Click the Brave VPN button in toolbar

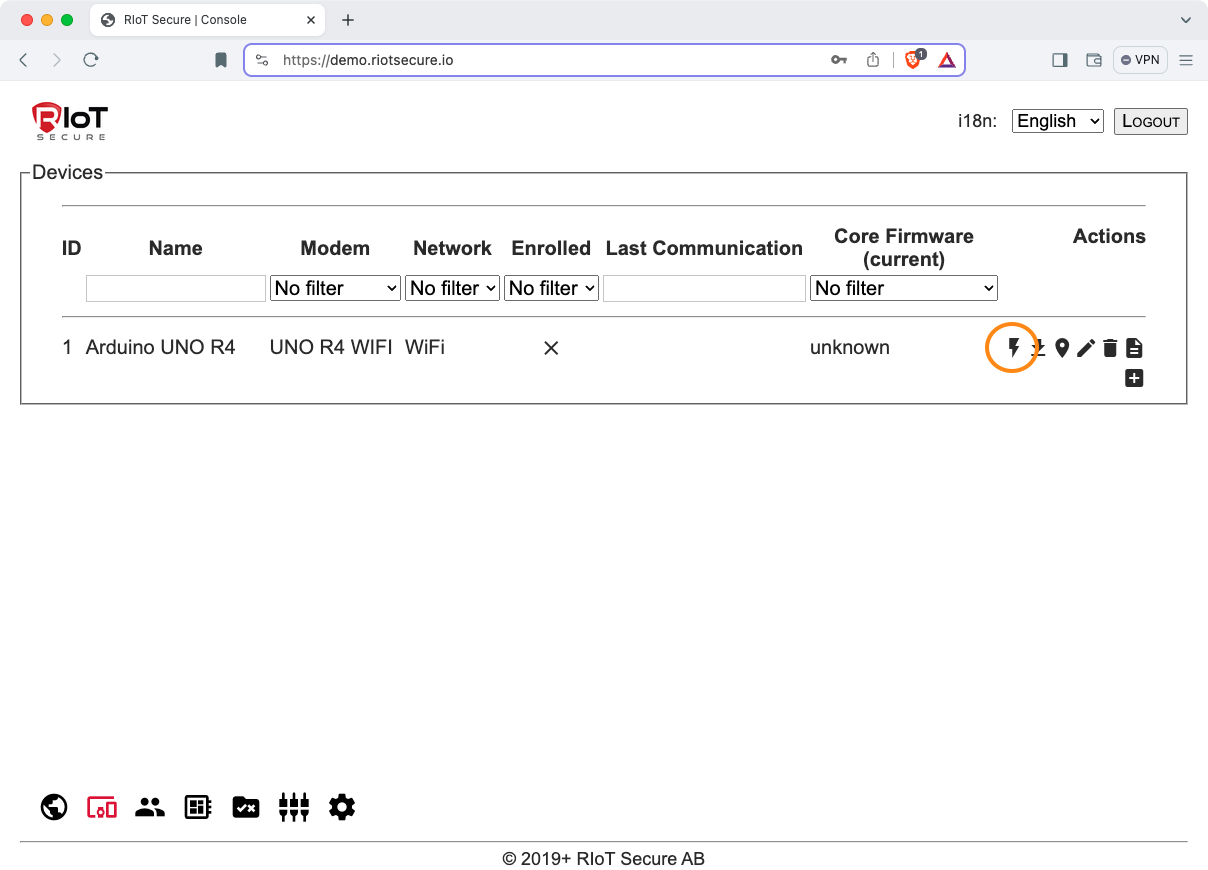pos(1140,60)
